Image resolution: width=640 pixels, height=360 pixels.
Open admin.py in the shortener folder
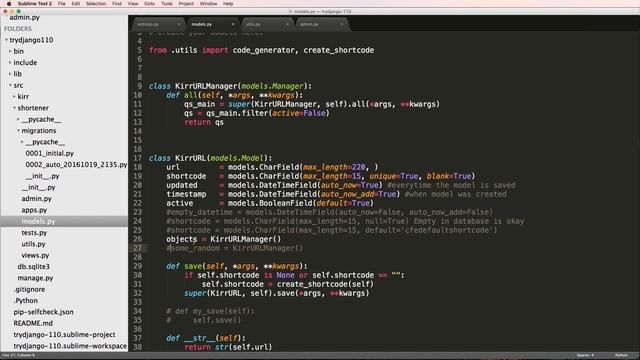point(36,199)
